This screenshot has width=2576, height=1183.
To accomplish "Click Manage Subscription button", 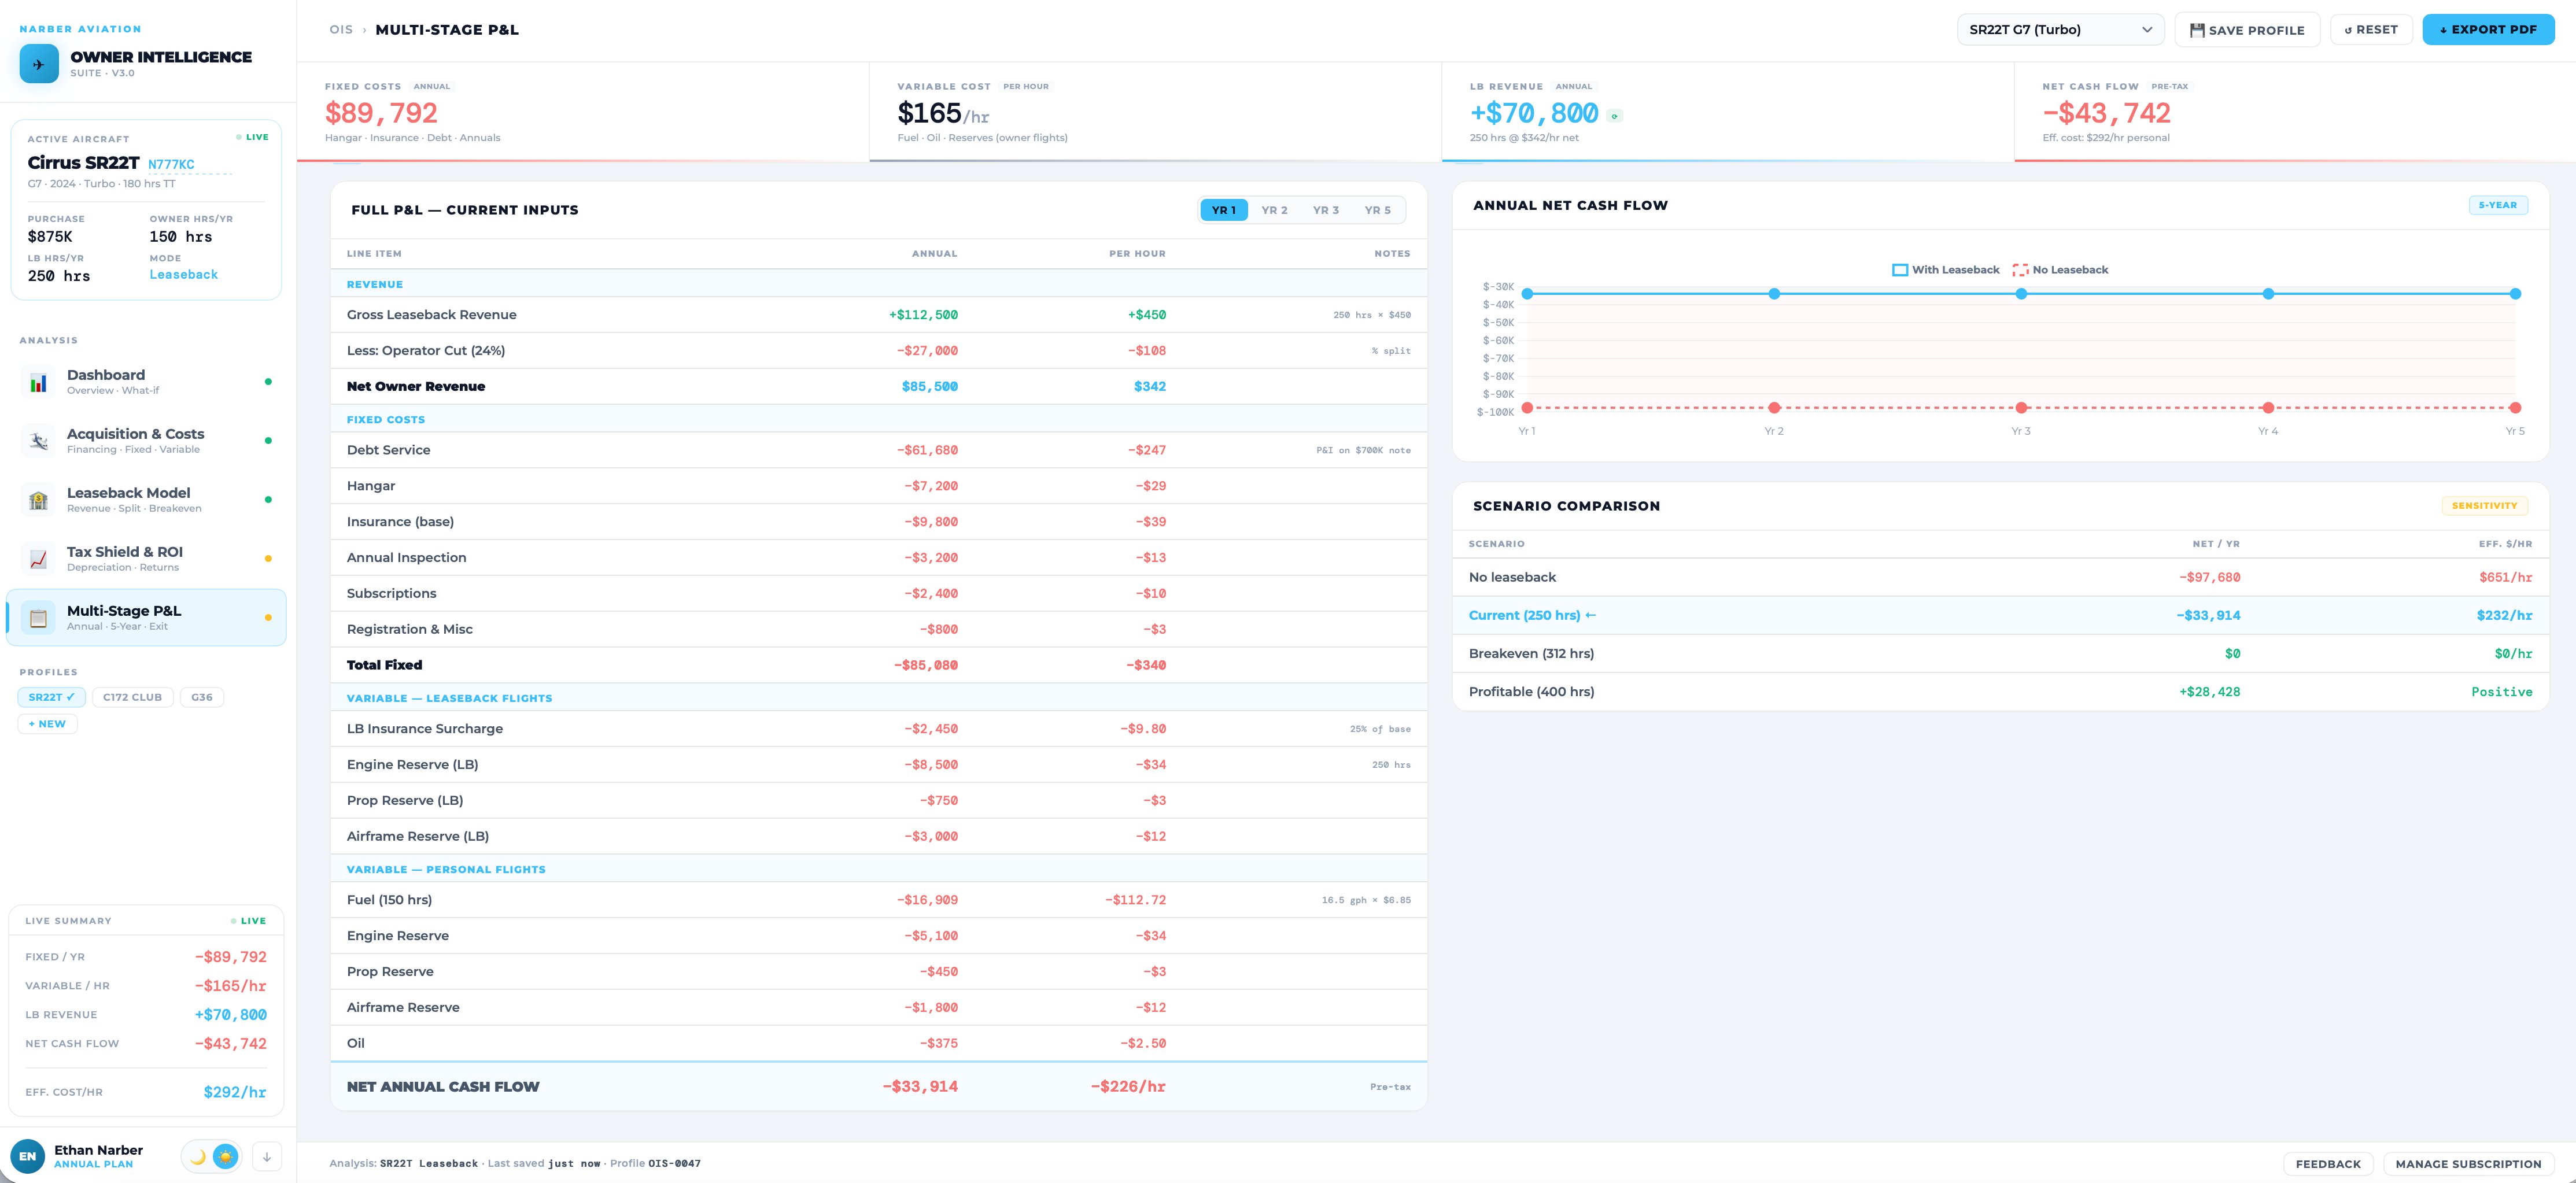I will coord(2467,1164).
